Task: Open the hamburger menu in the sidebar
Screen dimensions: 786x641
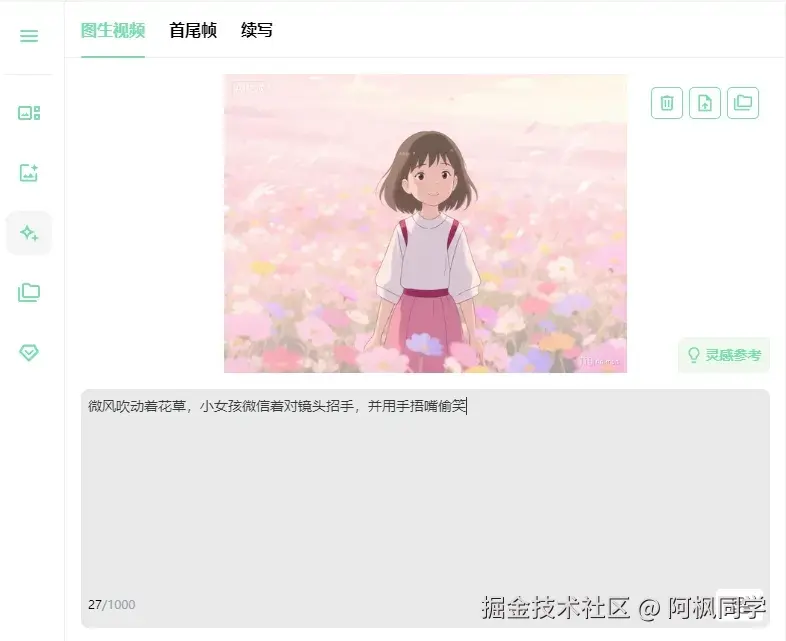Action: pyautogui.click(x=29, y=36)
